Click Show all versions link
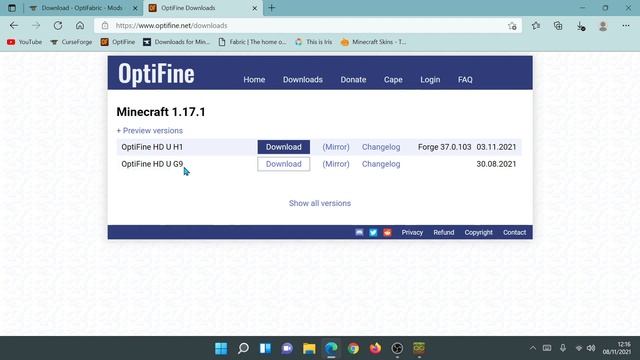This screenshot has width=640, height=360. click(320, 203)
